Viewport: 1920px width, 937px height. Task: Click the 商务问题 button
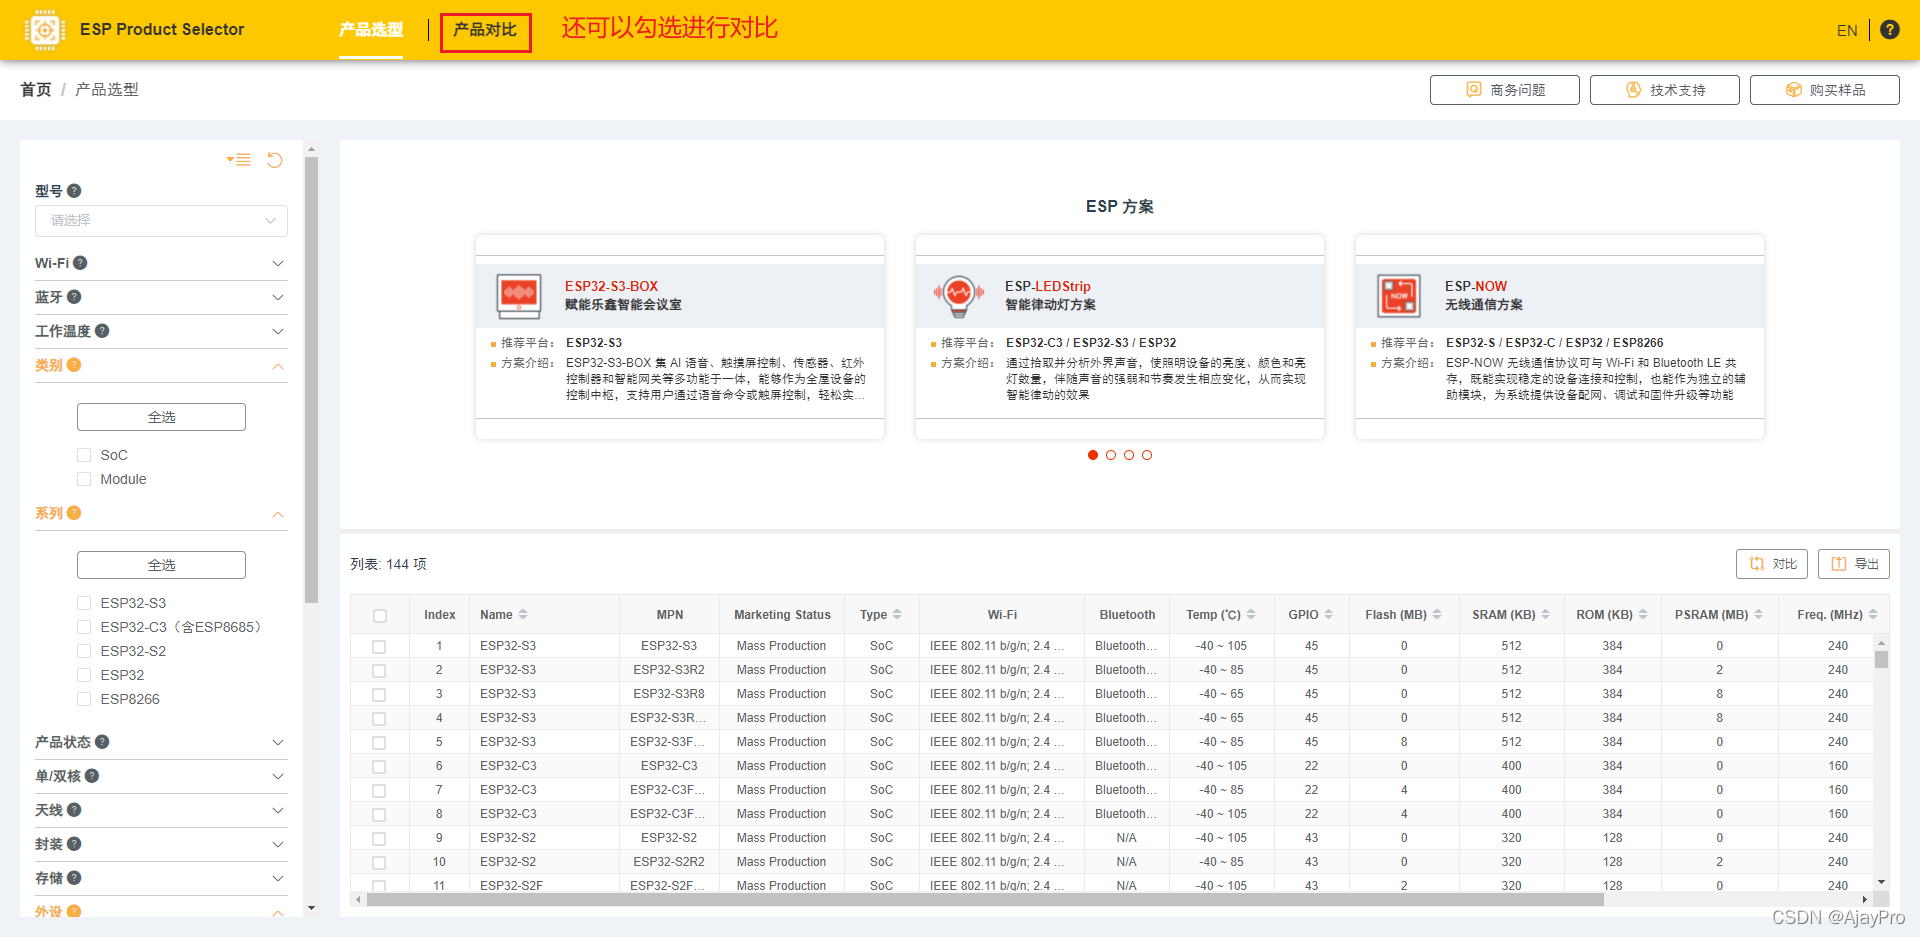(x=1505, y=90)
